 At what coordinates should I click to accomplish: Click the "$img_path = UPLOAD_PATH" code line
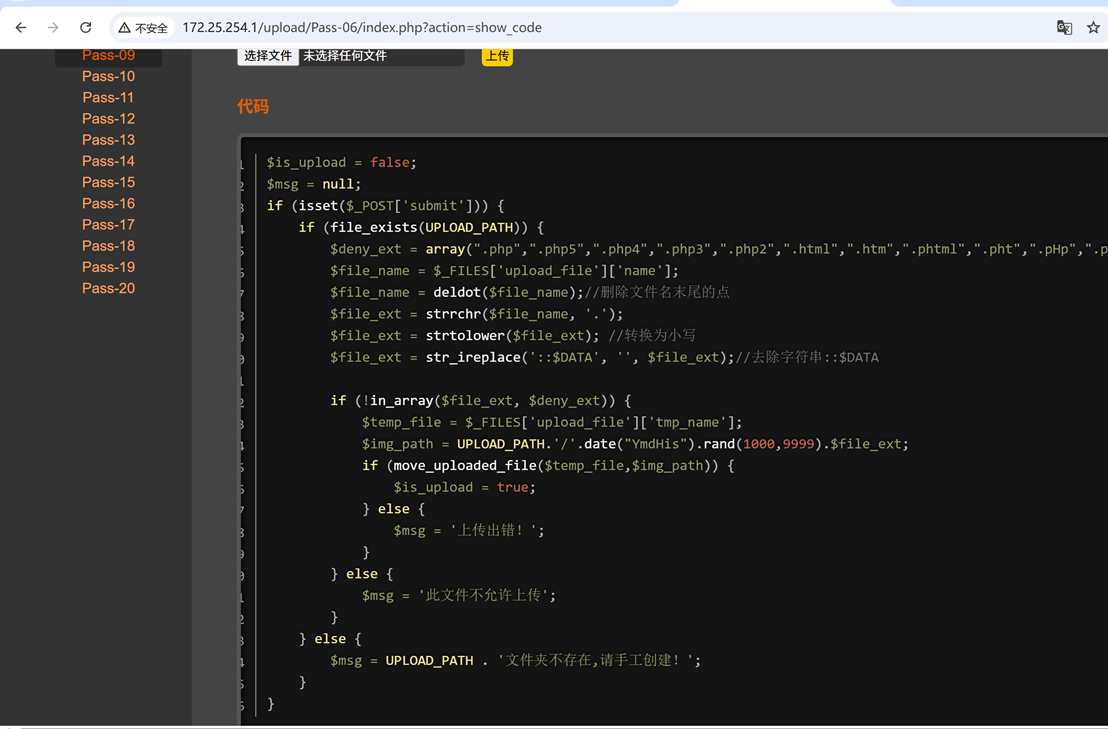635,444
